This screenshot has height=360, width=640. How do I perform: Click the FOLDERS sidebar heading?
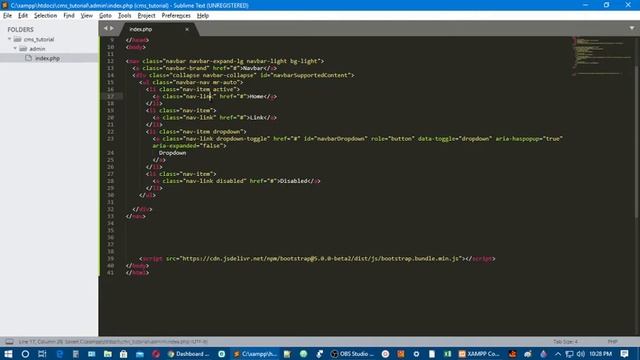click(x=20, y=29)
